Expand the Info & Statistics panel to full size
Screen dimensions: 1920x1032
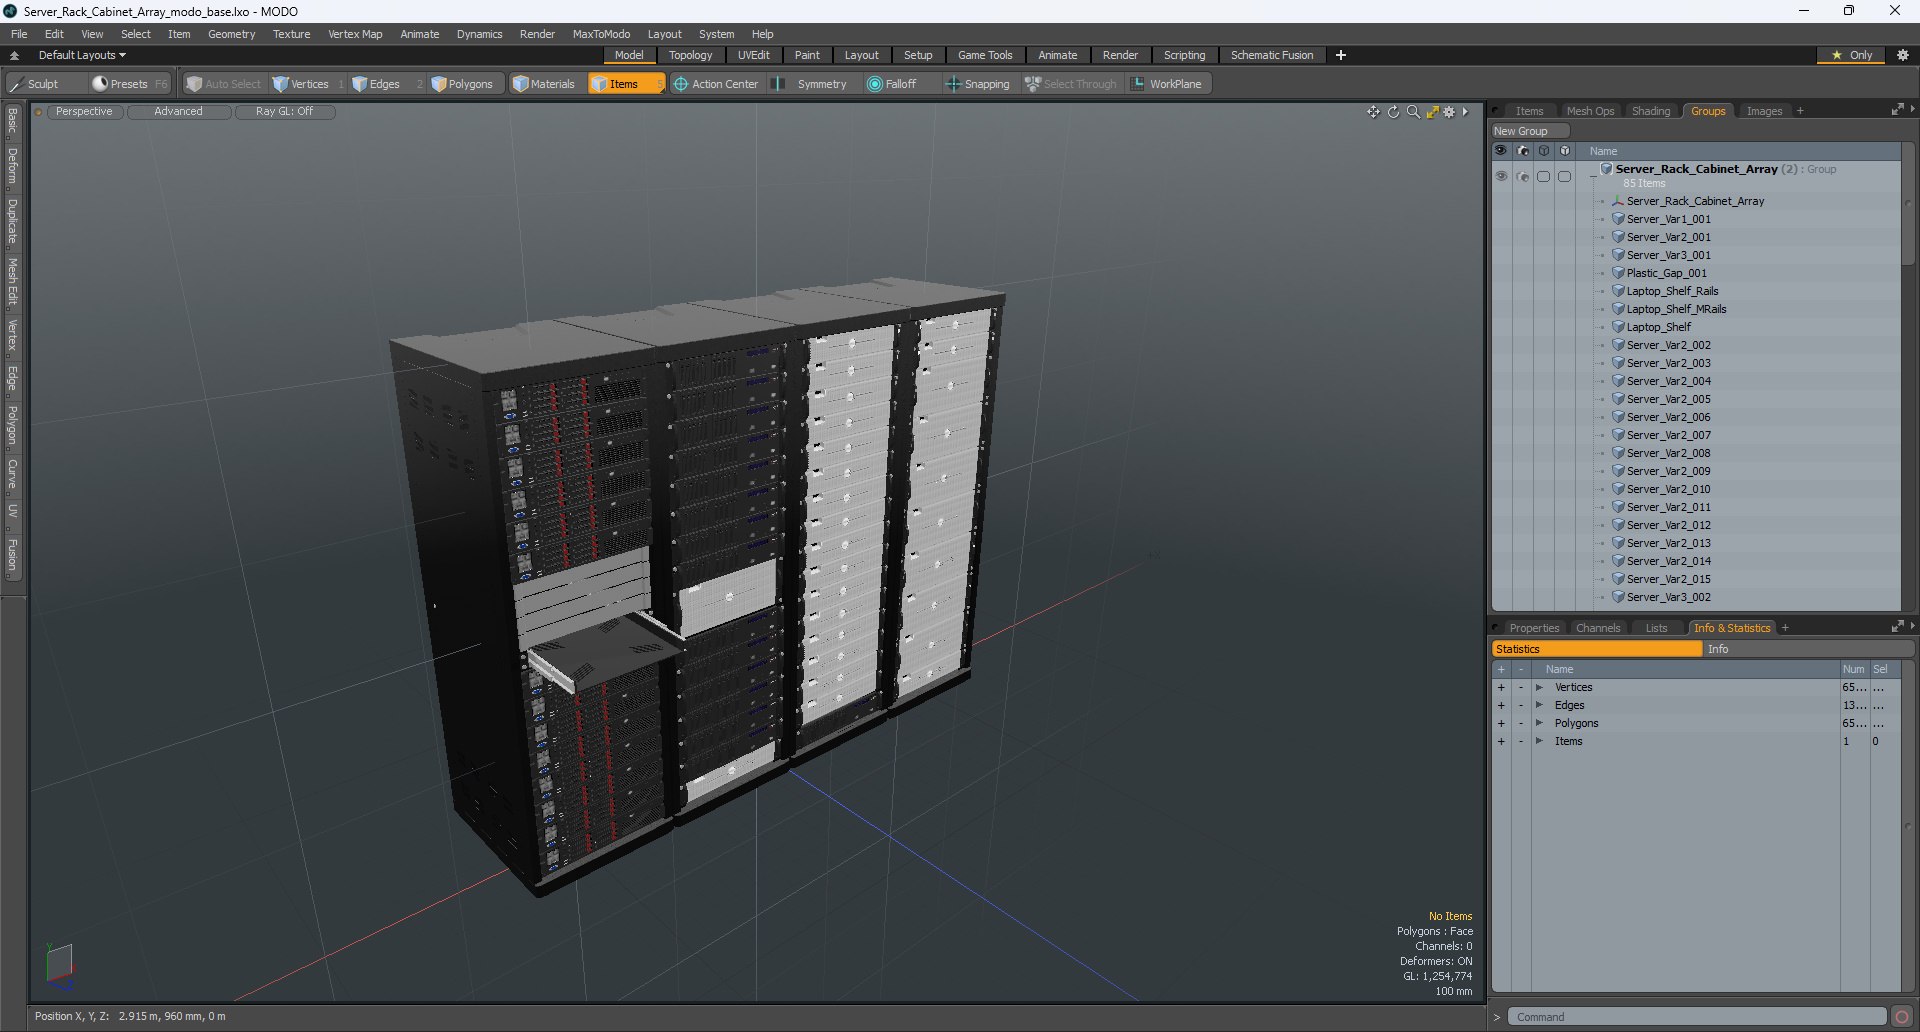tap(1897, 627)
